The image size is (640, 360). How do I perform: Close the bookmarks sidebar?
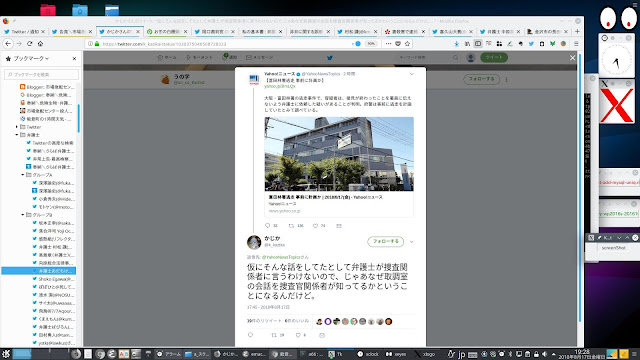point(74,58)
